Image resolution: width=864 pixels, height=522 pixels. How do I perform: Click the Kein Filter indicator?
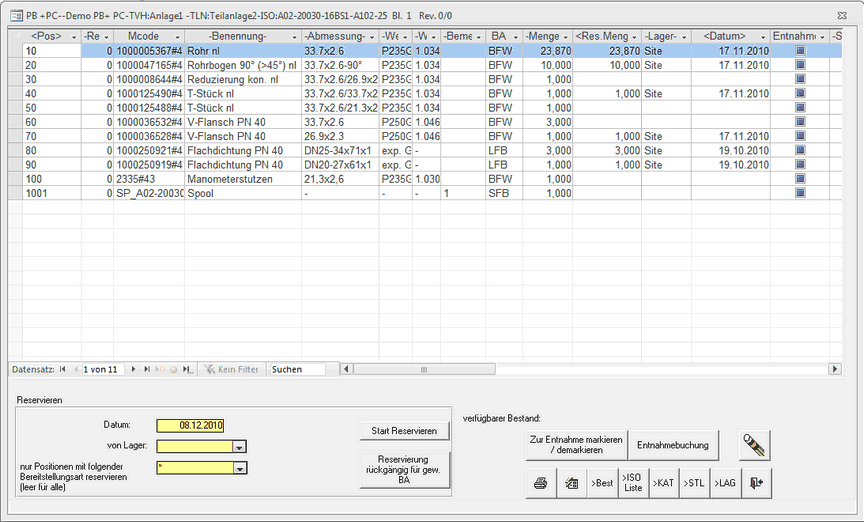click(231, 369)
